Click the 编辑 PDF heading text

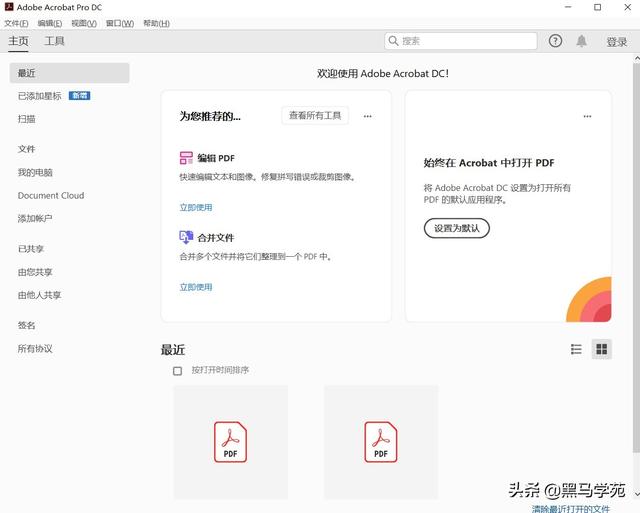point(216,158)
